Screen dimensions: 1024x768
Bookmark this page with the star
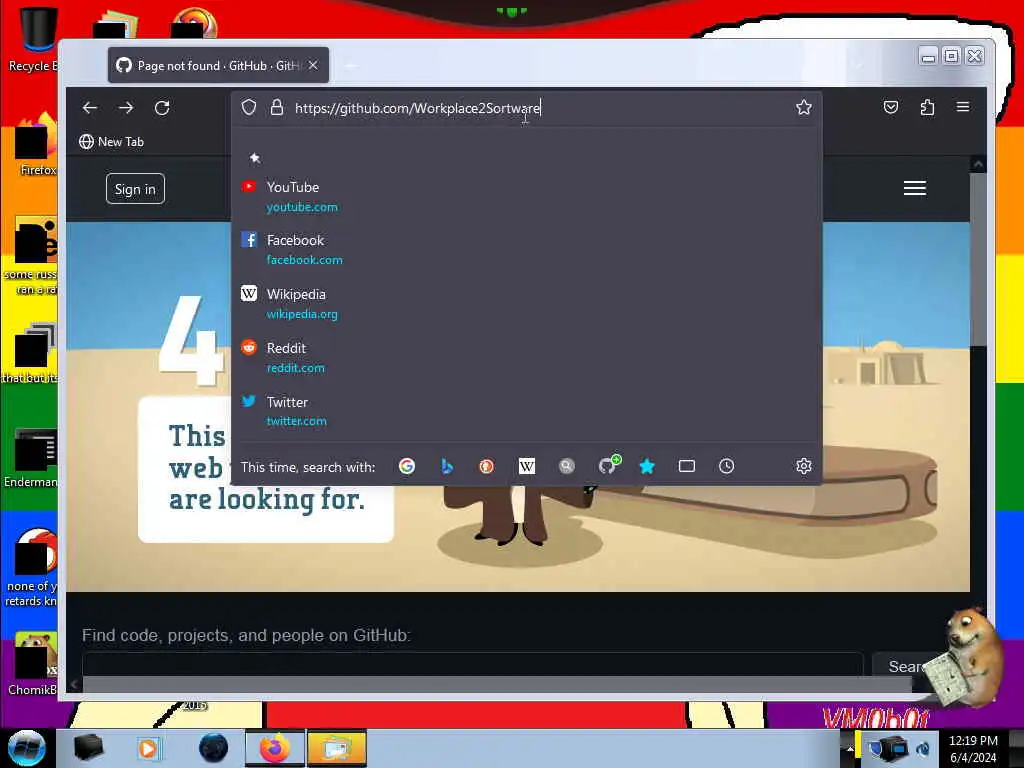(803, 107)
